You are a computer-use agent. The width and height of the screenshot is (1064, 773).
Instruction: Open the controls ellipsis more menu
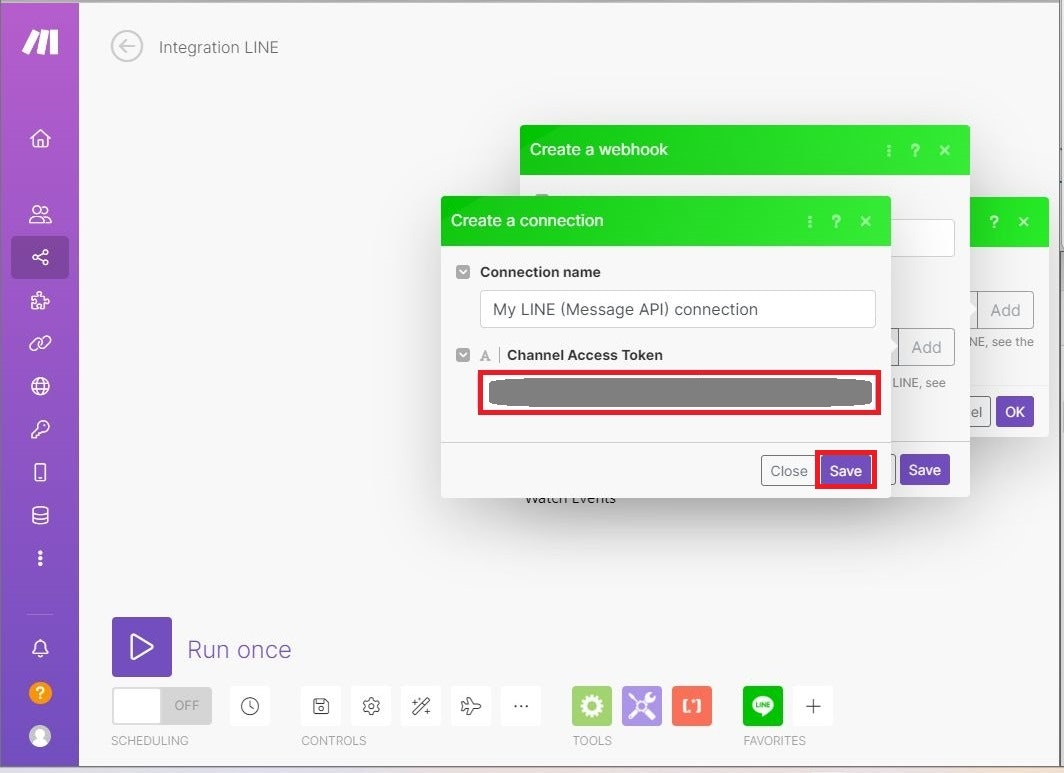pos(521,706)
